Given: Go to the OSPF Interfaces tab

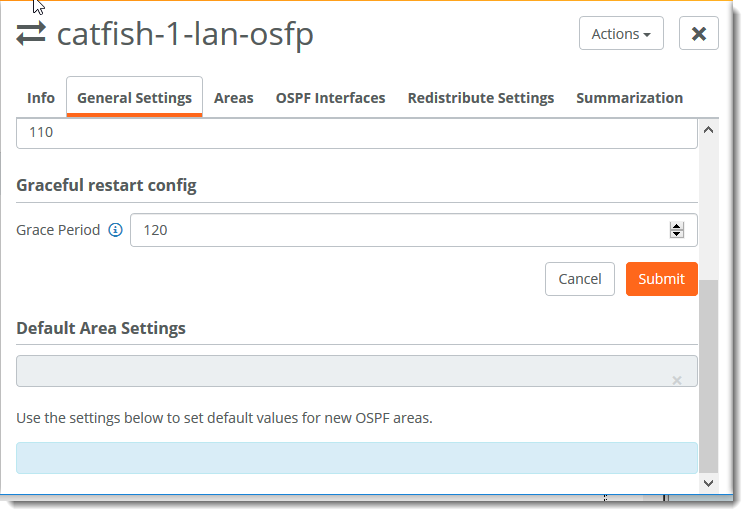Looking at the screenshot, I should [x=330, y=98].
